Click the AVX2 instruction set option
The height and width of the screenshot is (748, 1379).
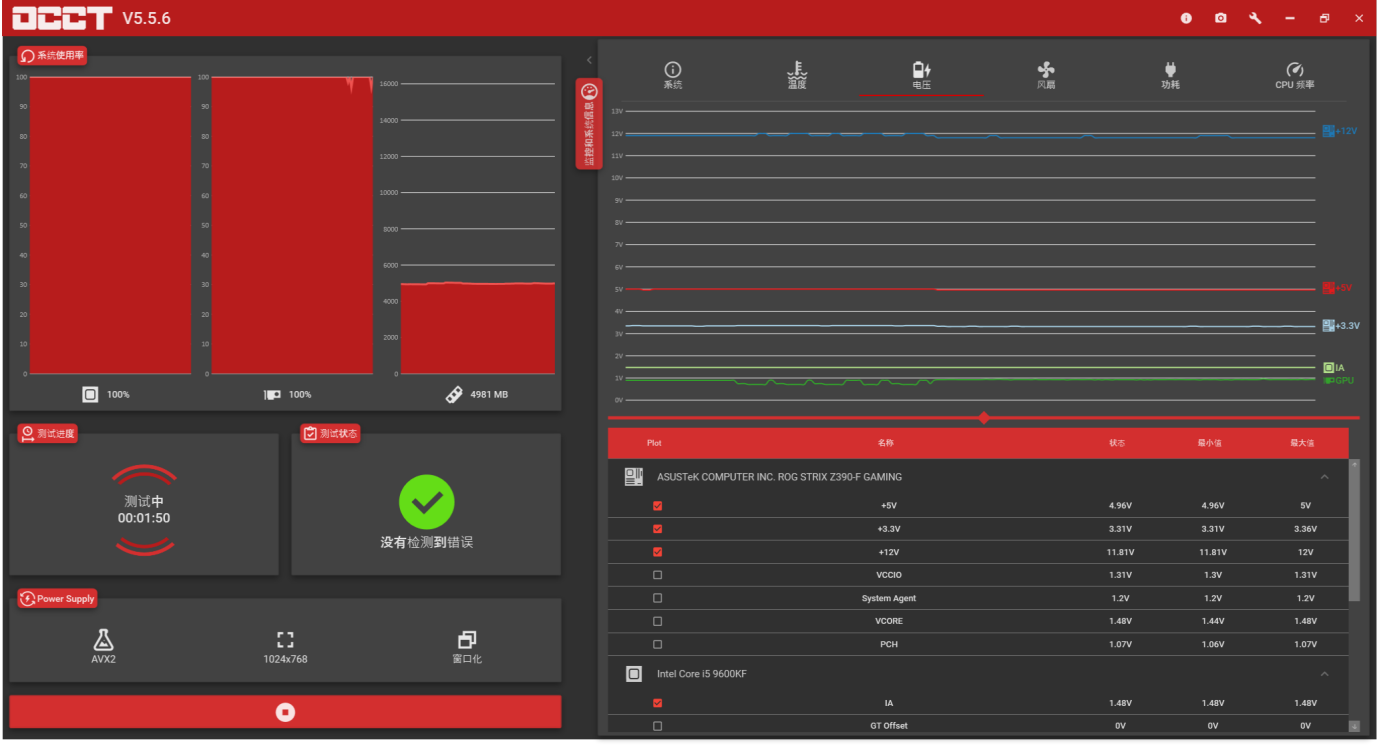coord(103,646)
